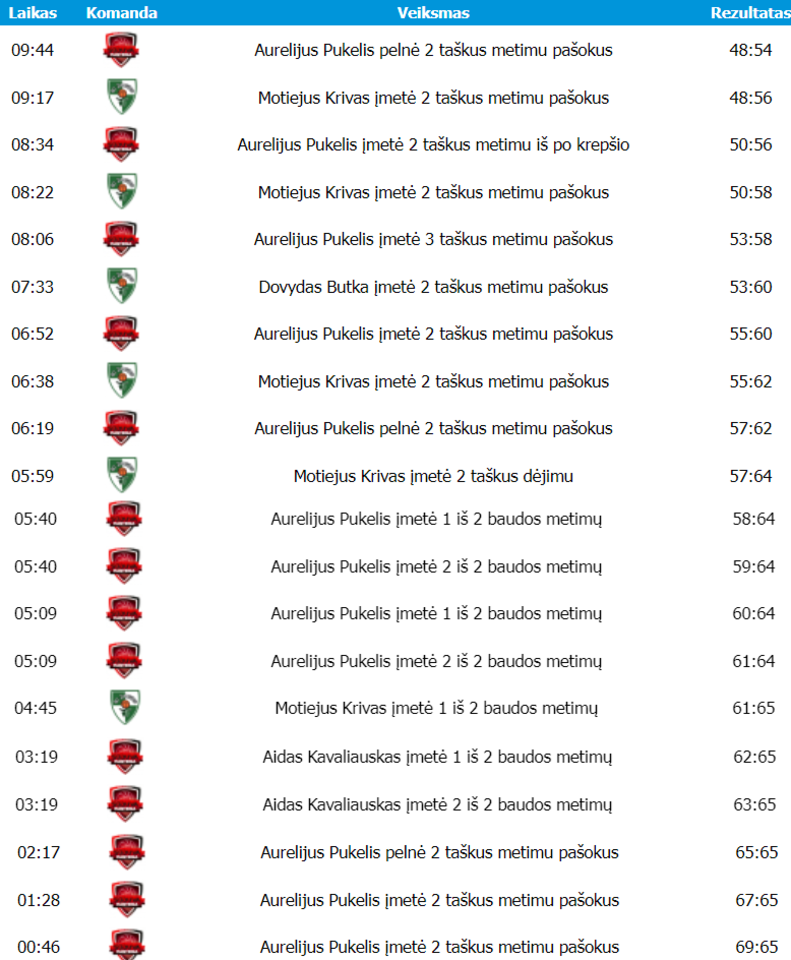Viewport: 791px width, 960px height.
Task: Click red team logo at 09:44 row
Action: click(121, 49)
